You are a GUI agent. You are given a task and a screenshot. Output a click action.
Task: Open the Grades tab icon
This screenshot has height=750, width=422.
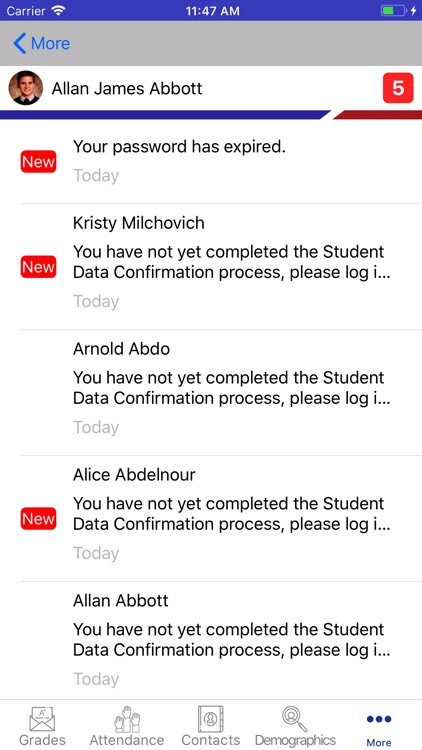[42, 719]
